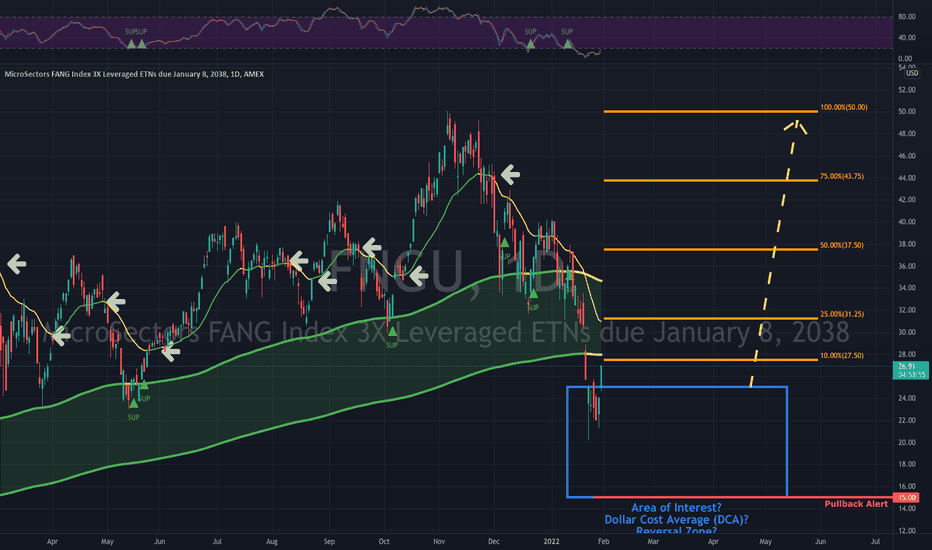Click the Sep label on time axis
The width and height of the screenshot is (932, 550).
[x=329, y=542]
